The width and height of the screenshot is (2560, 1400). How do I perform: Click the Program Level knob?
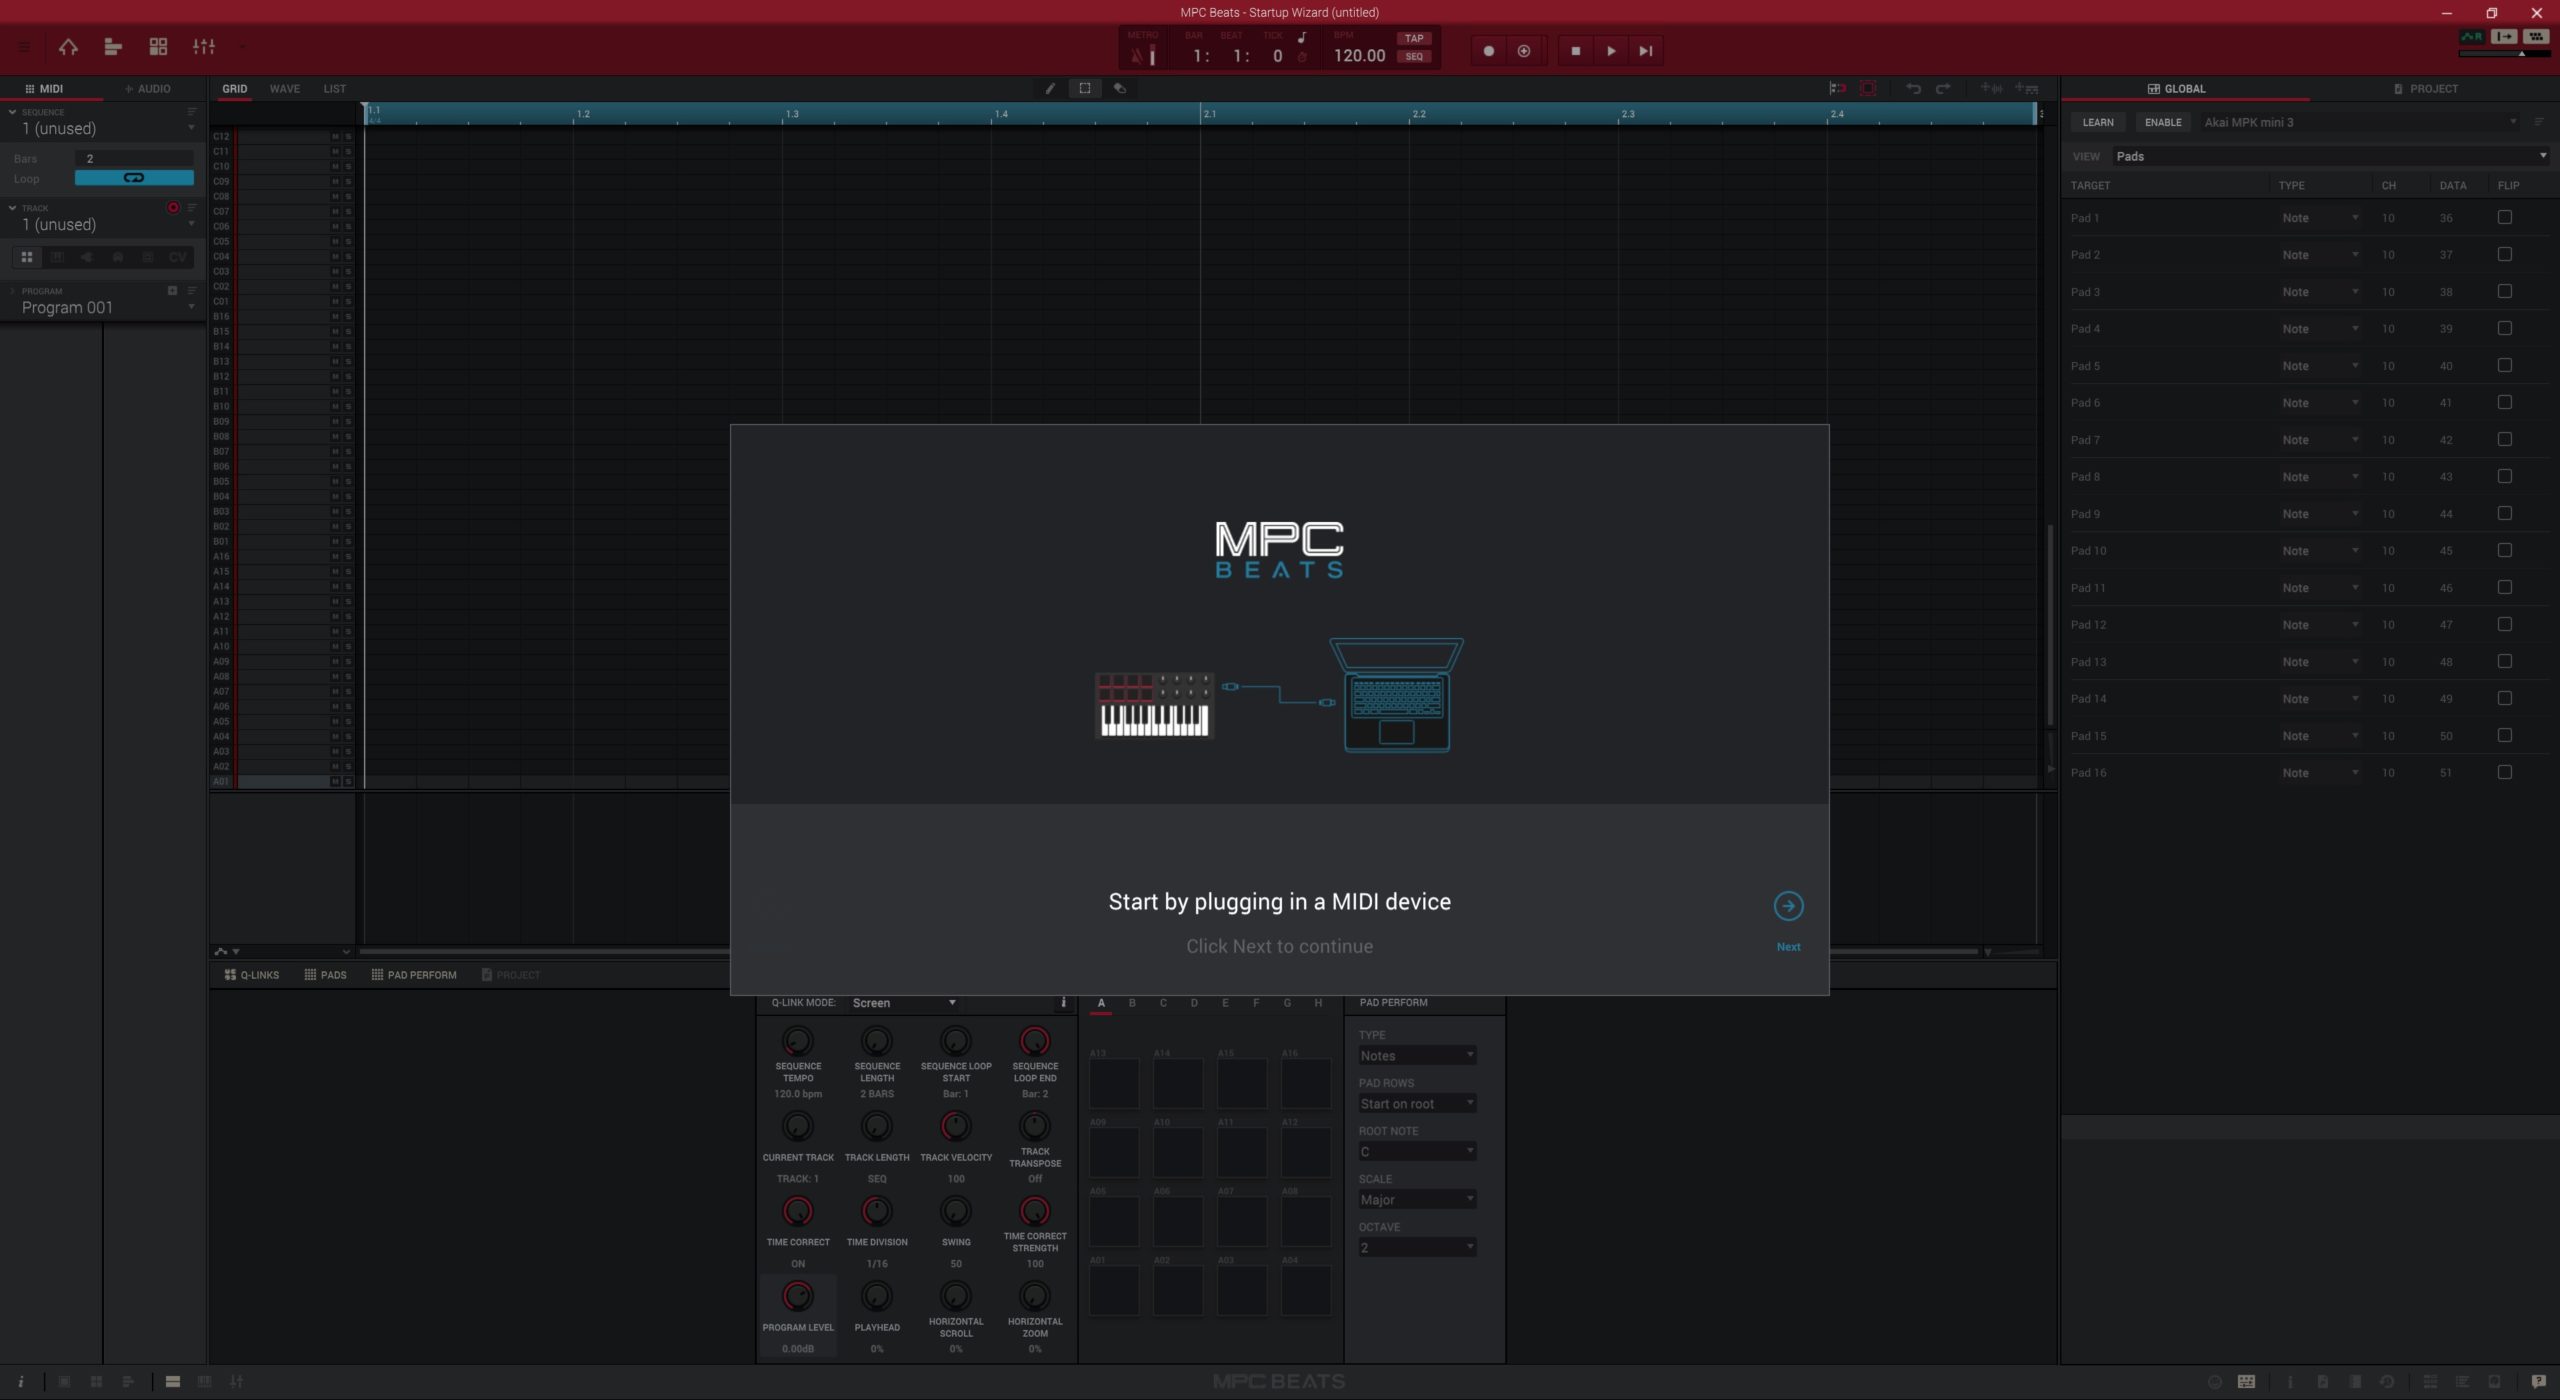[797, 1297]
